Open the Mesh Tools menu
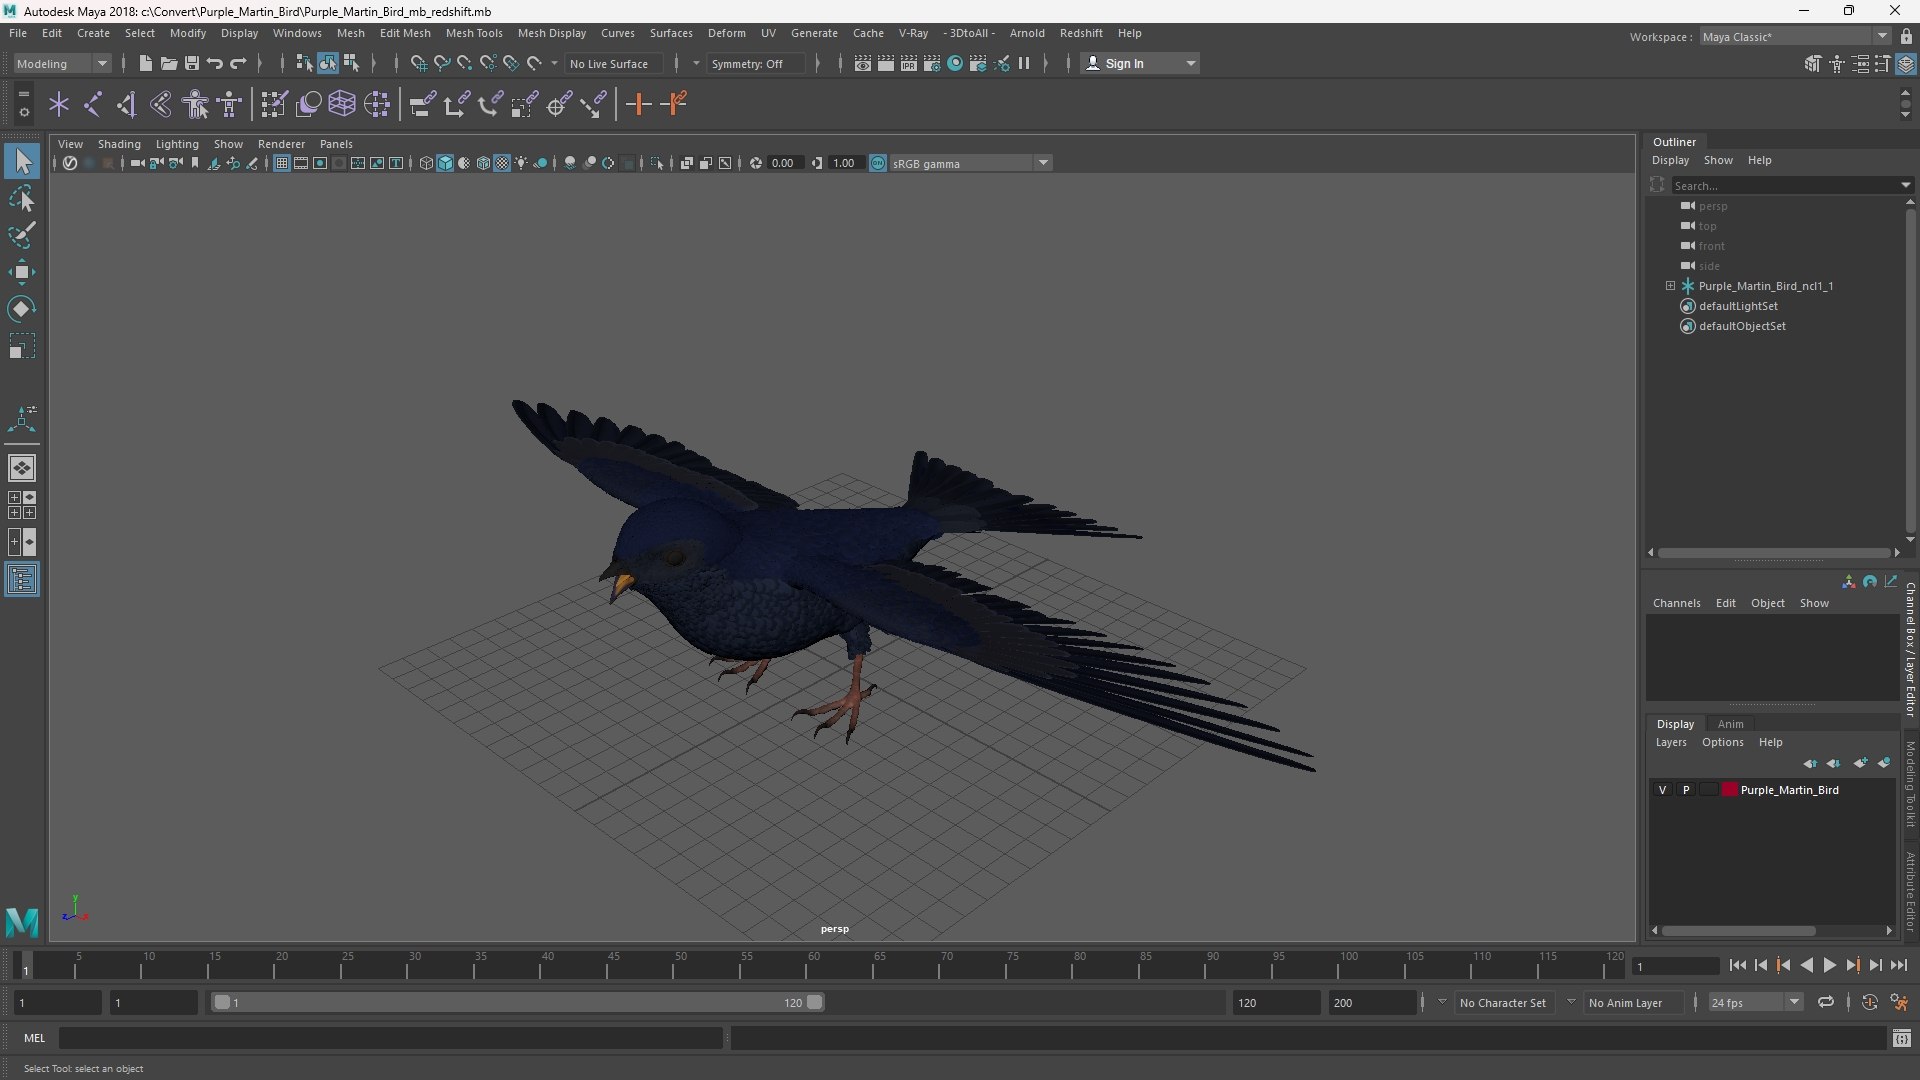The image size is (1920, 1080). 474,33
